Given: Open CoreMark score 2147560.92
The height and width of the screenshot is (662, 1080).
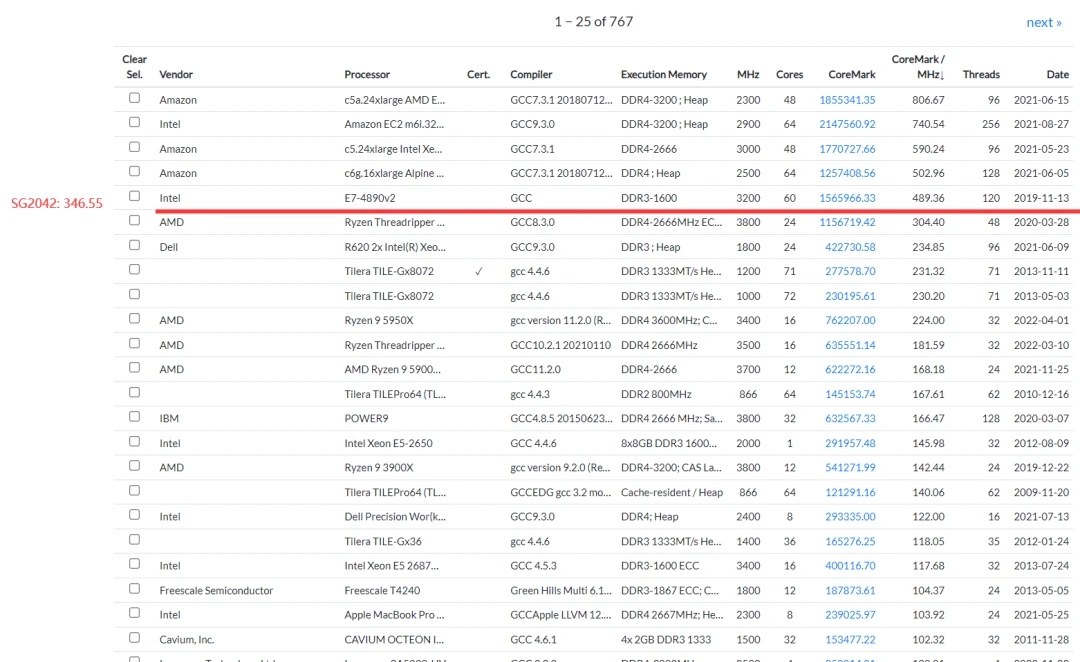Looking at the screenshot, I should pos(847,124).
